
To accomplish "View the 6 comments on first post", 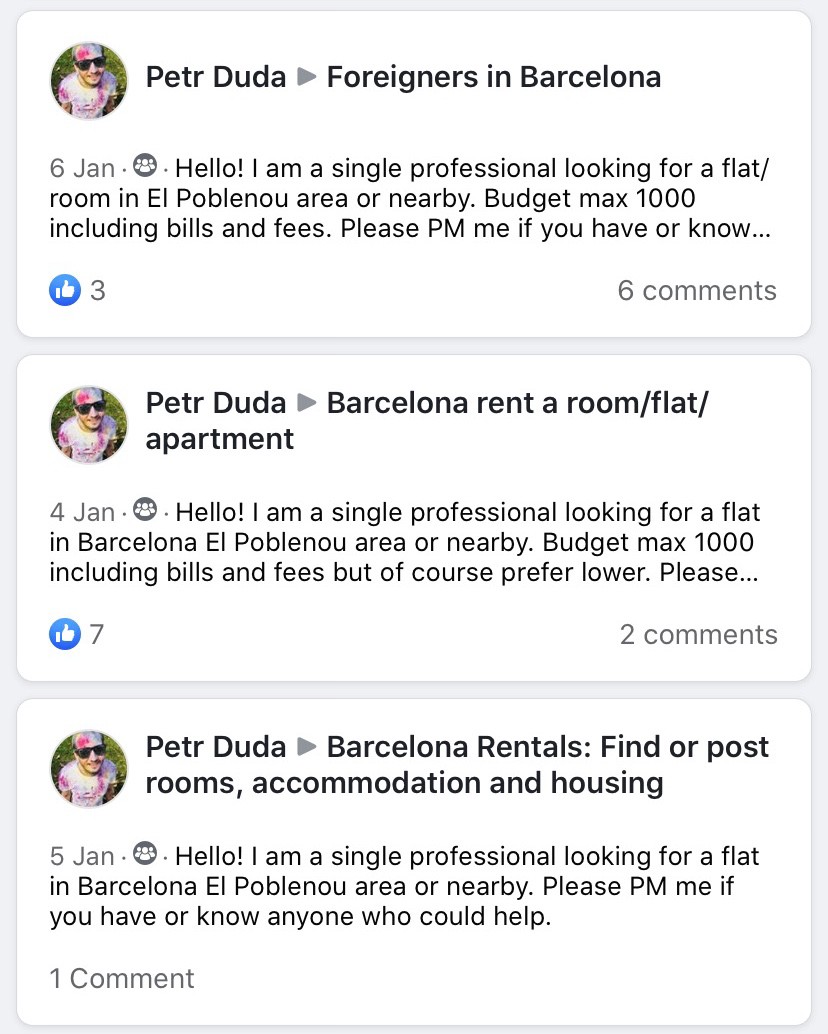I will click(x=697, y=291).
